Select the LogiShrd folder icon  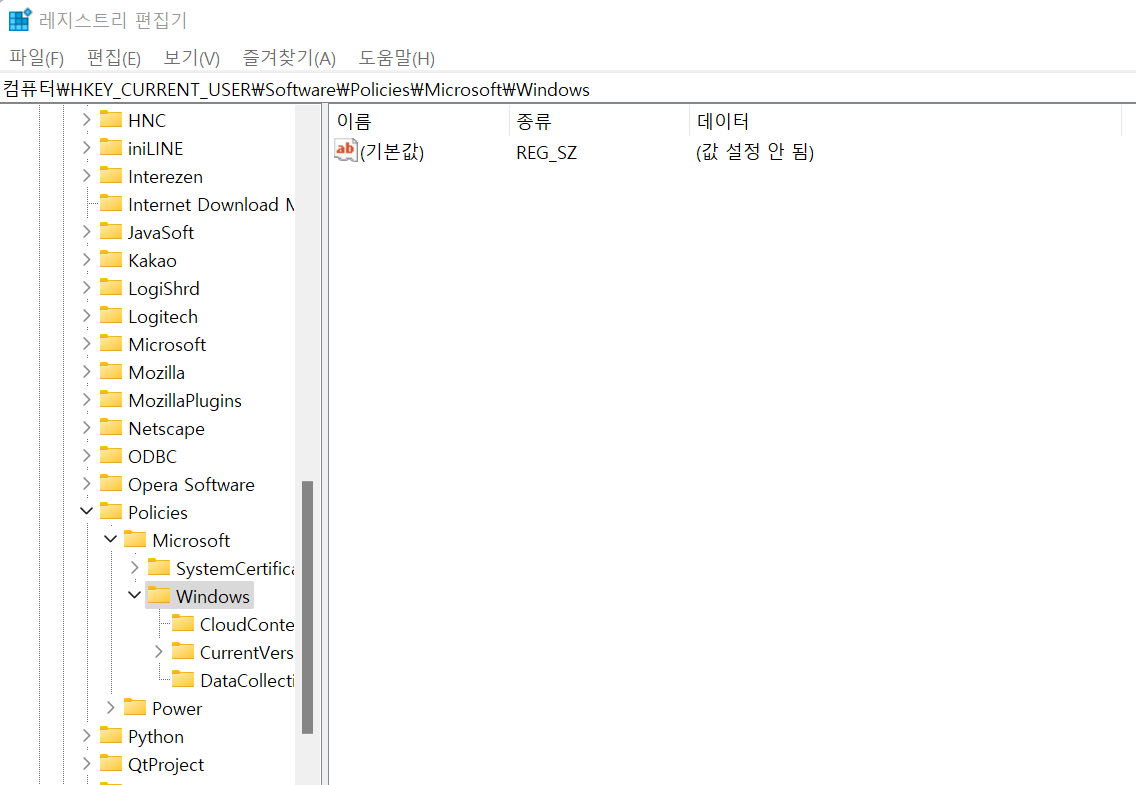pos(111,287)
